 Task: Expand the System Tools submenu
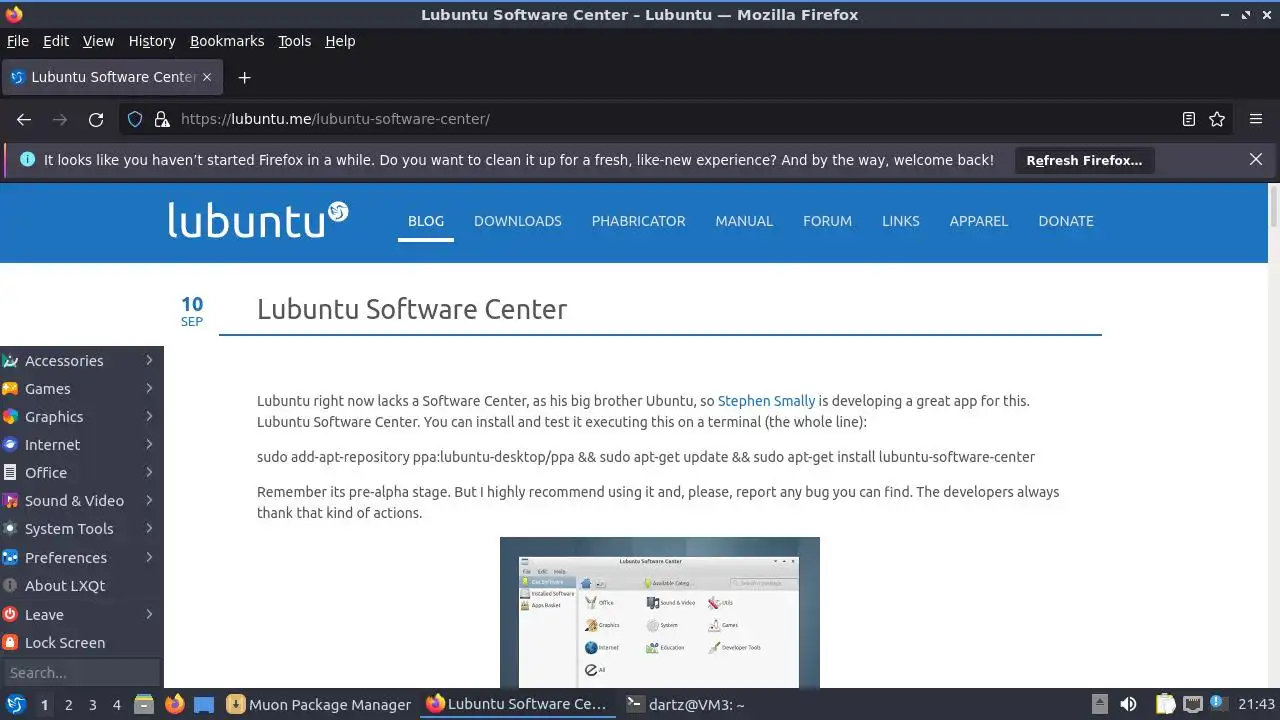[80, 529]
